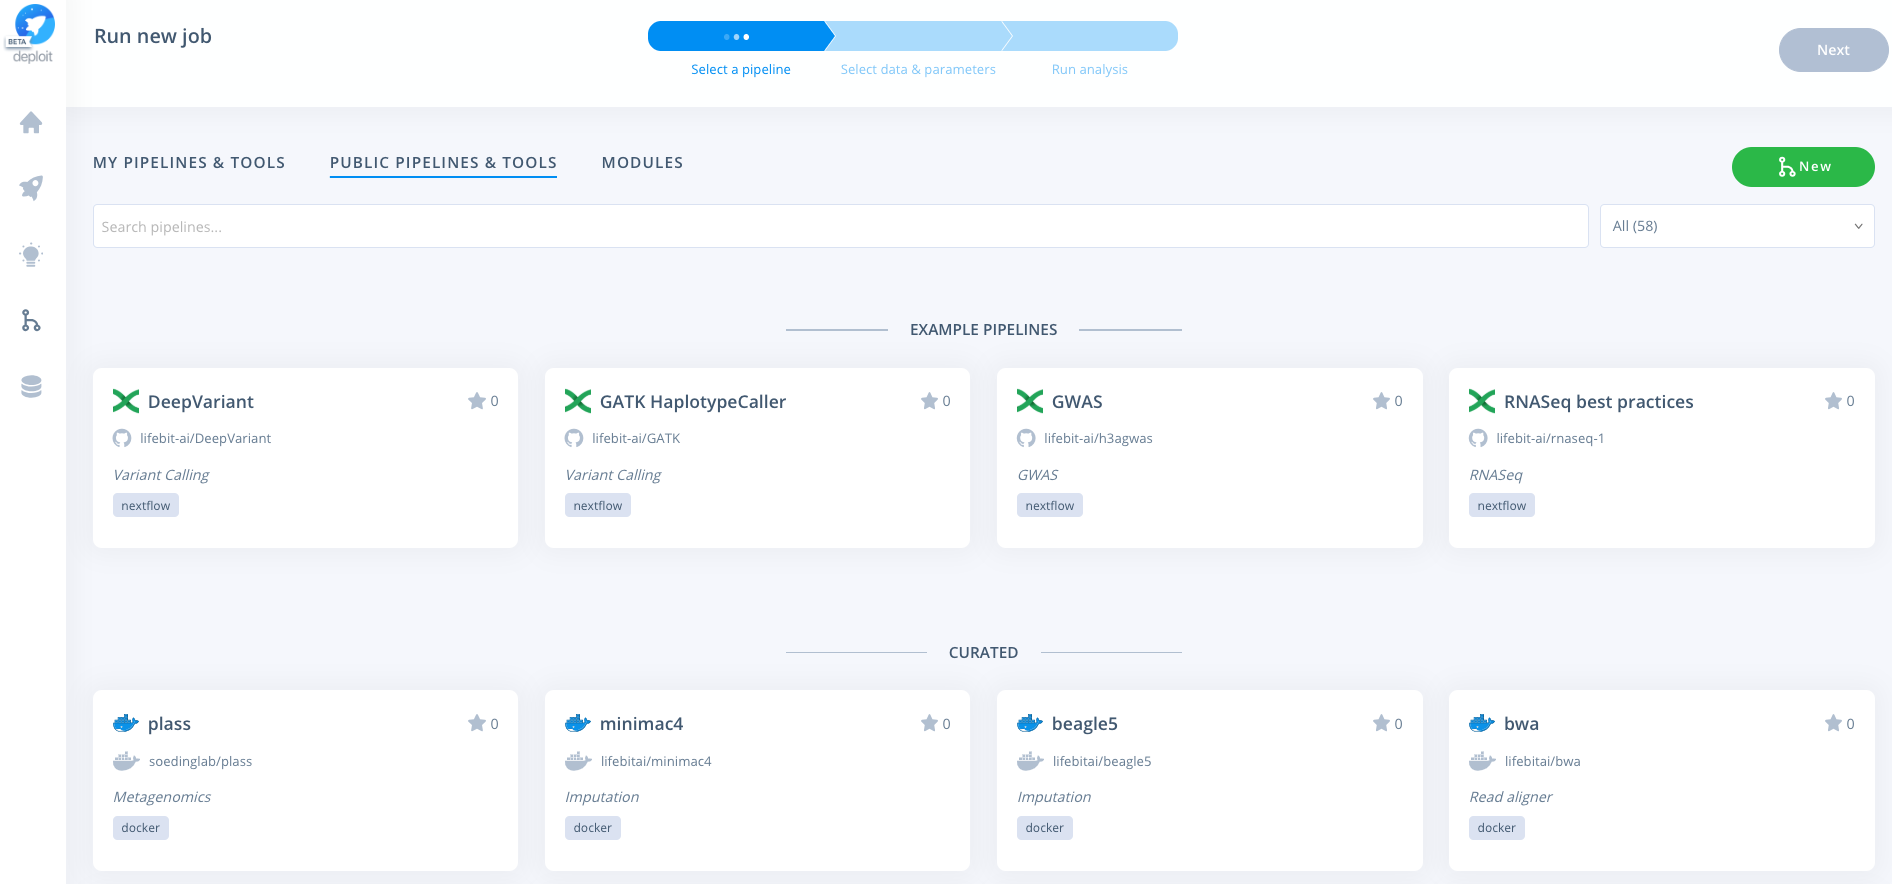1892x884 pixels.
Task: Open the Home sidebar icon
Action: click(31, 123)
